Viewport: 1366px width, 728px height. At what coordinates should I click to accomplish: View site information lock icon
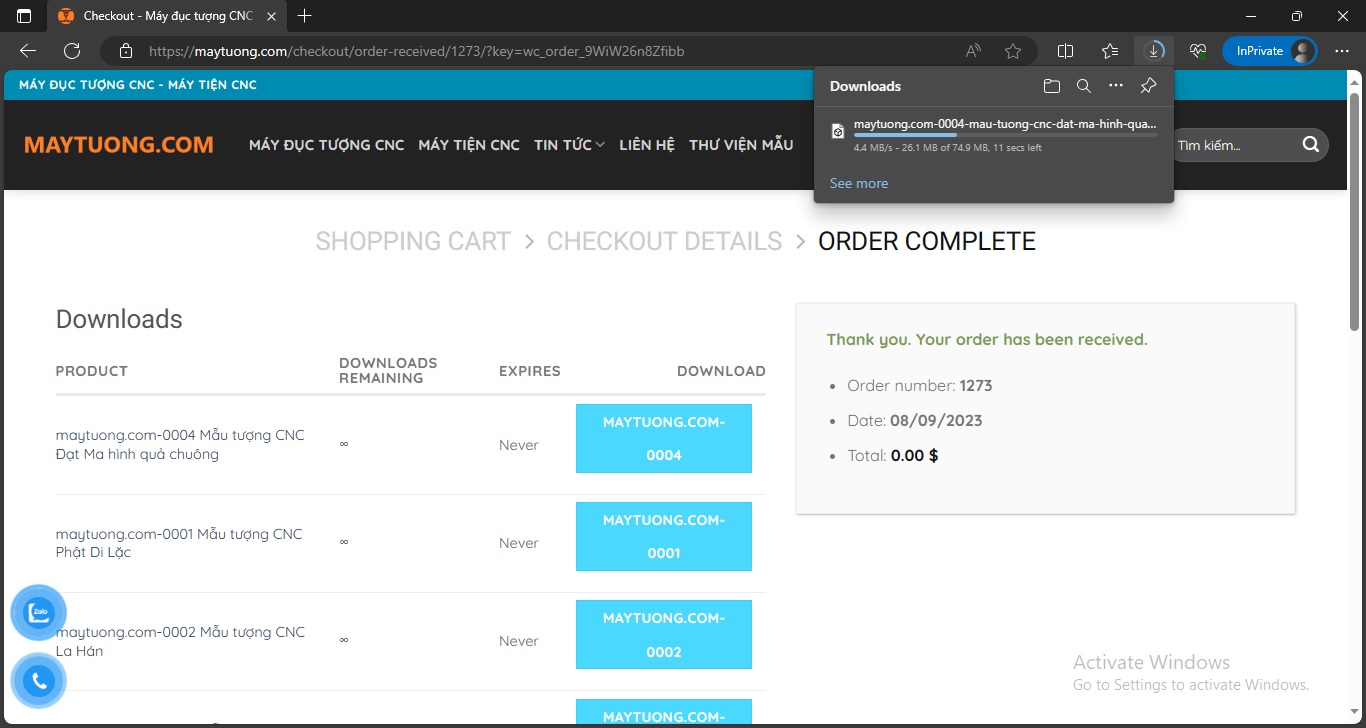125,51
